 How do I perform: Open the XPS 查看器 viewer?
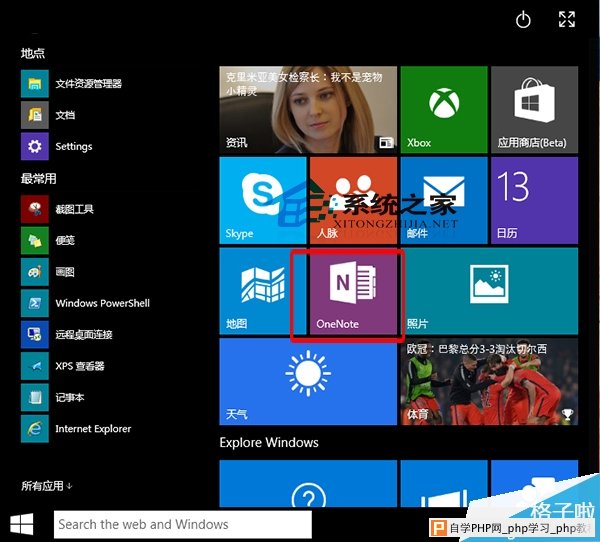[x=35, y=366]
